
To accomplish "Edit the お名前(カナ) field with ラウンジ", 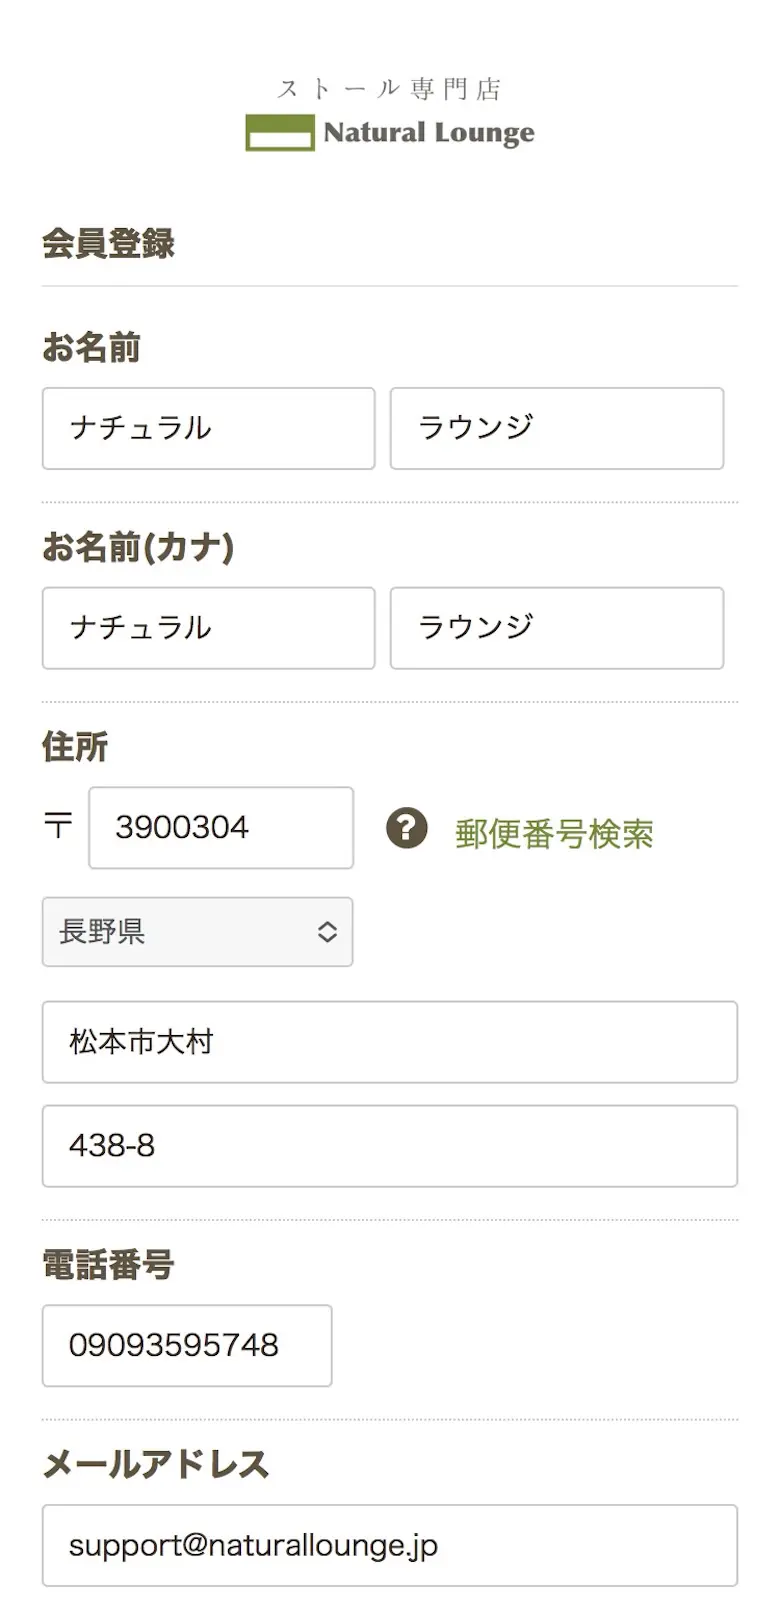I will [556, 628].
